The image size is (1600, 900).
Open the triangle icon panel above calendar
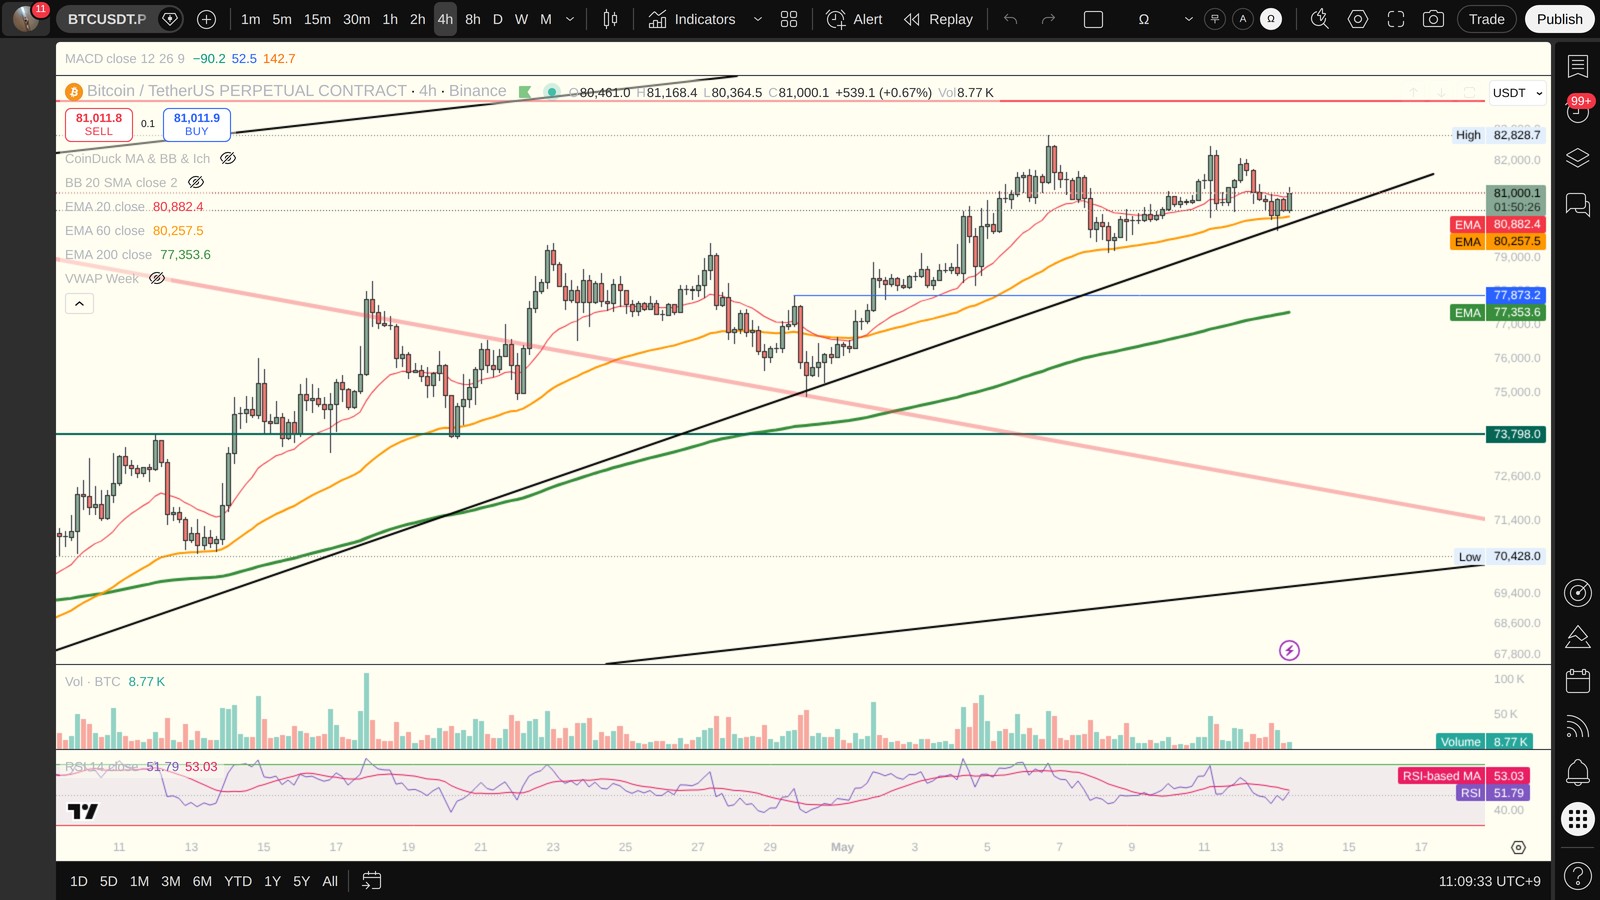[x=1578, y=637]
